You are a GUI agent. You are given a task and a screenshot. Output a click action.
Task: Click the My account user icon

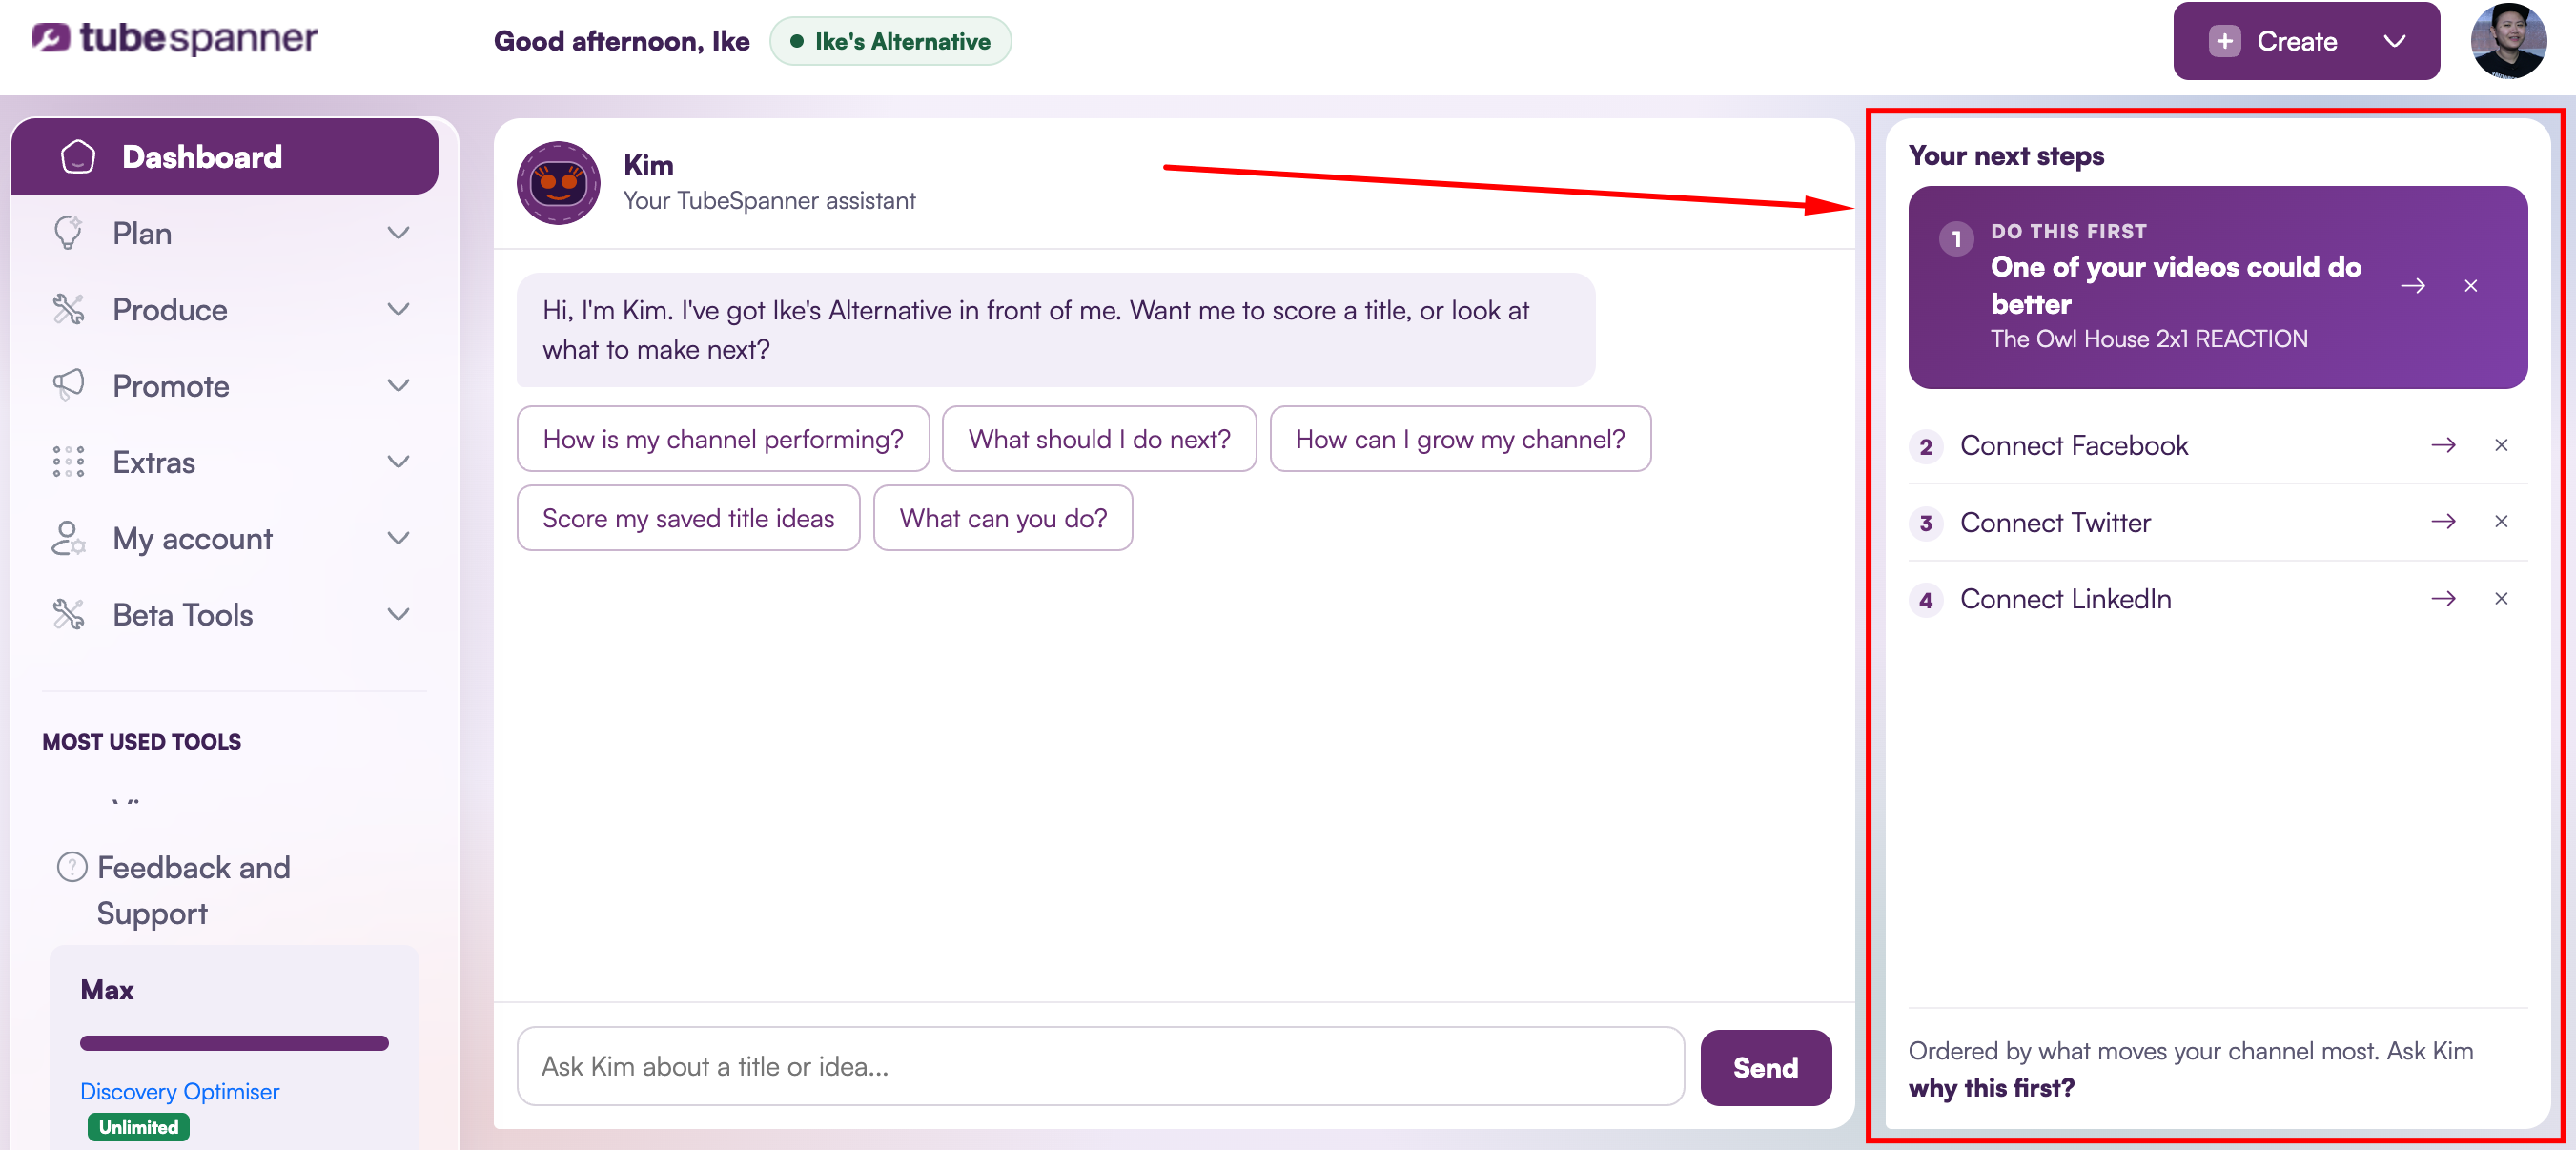pyautogui.click(x=68, y=538)
